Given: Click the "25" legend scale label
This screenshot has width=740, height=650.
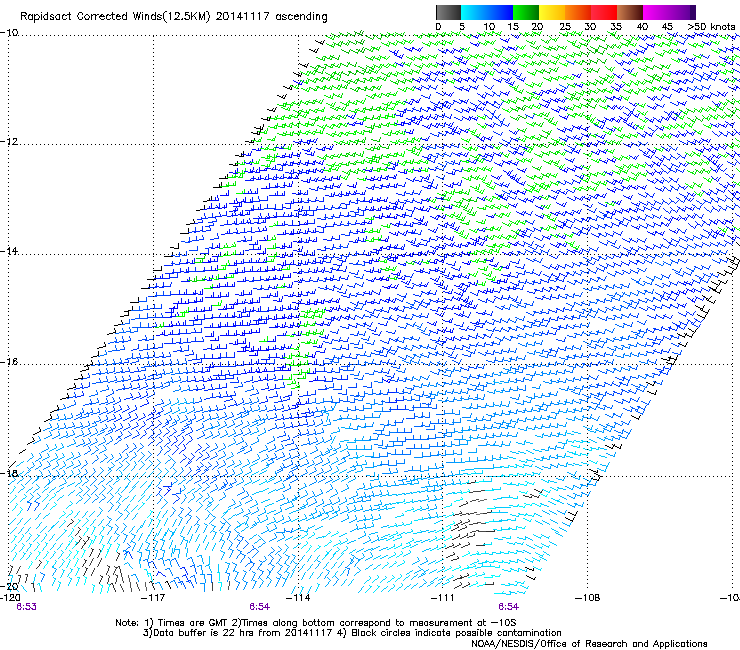Looking at the screenshot, I should 565,26.
